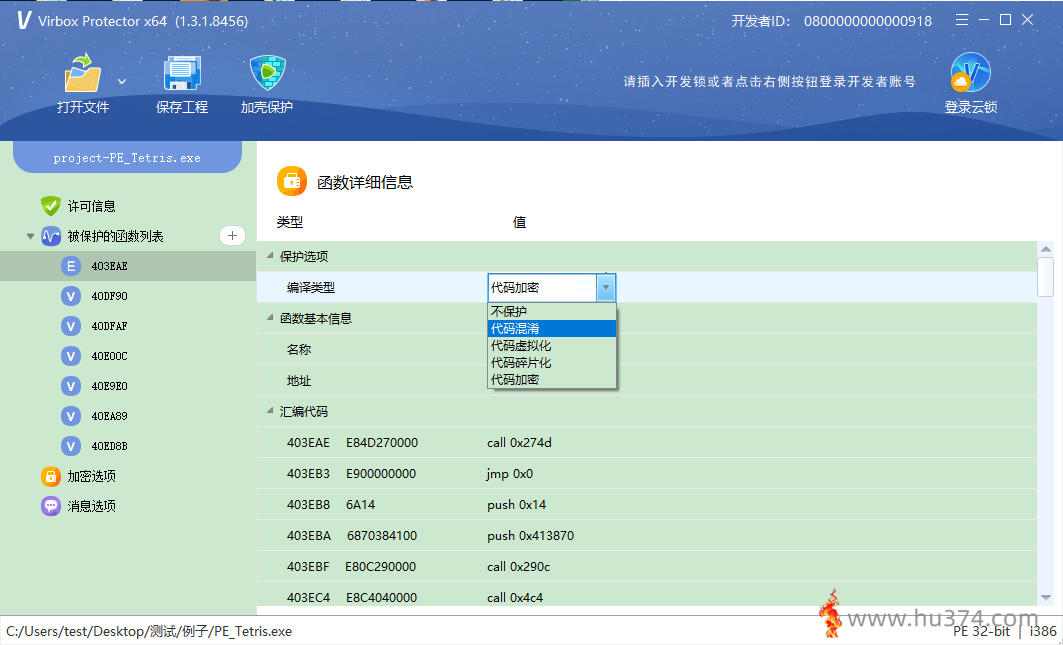The width and height of the screenshot is (1063, 645).
Task: Click waveform icon of 被保护的函数列表
Action: tap(51, 236)
